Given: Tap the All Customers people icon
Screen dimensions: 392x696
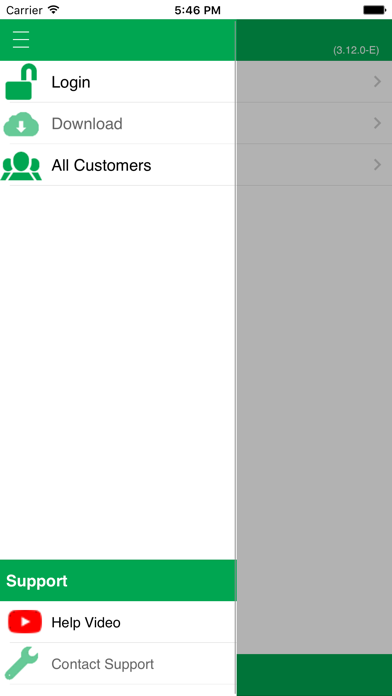Looking at the screenshot, I should (21, 166).
